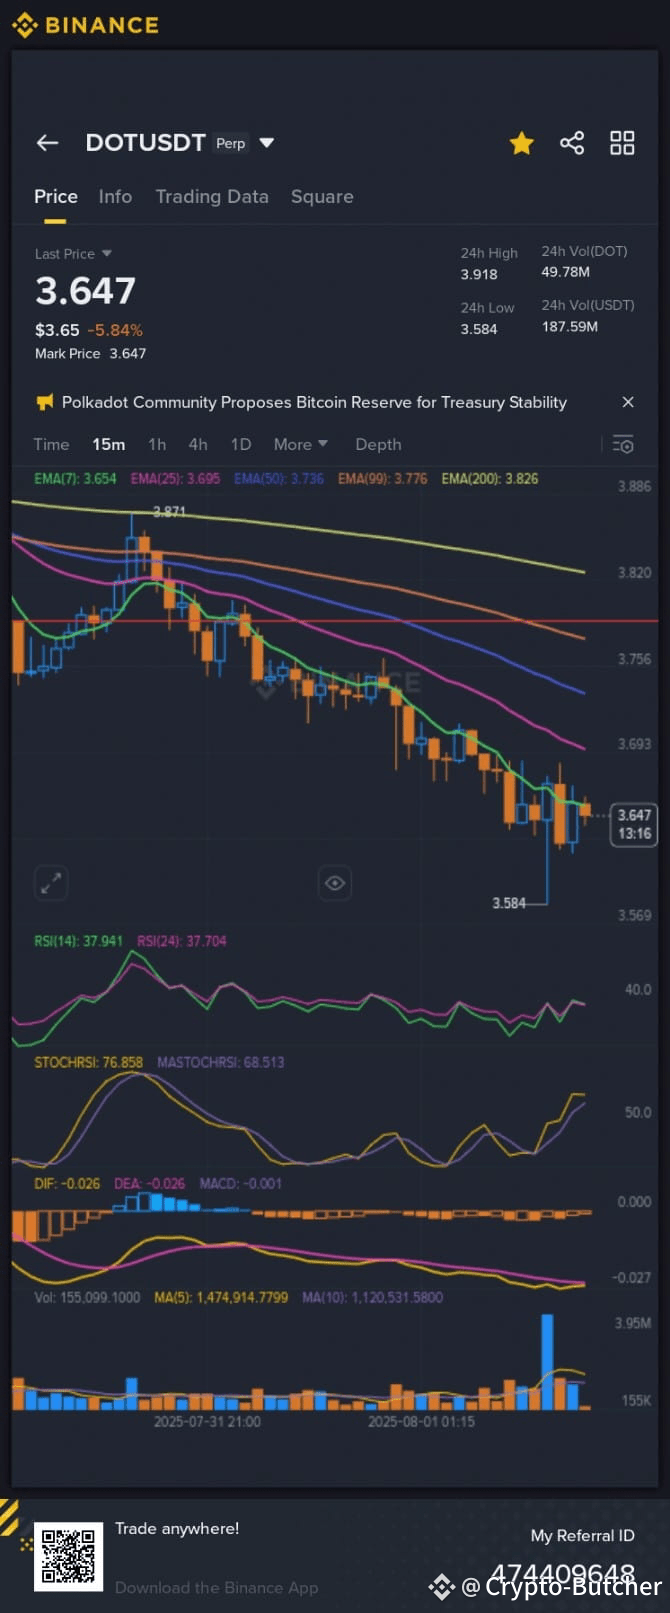This screenshot has width=670, height=1613.
Task: Expand the More intervals dropdown
Action: click(300, 444)
